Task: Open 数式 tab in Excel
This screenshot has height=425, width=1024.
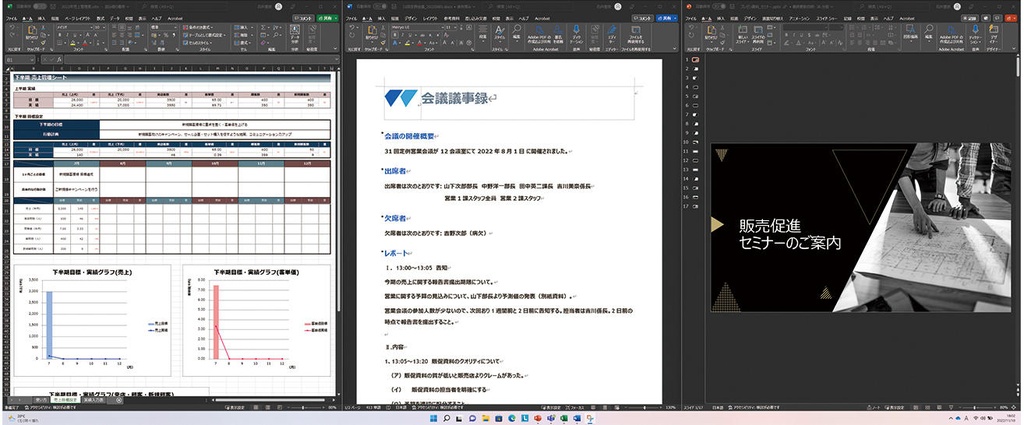Action: (100, 18)
